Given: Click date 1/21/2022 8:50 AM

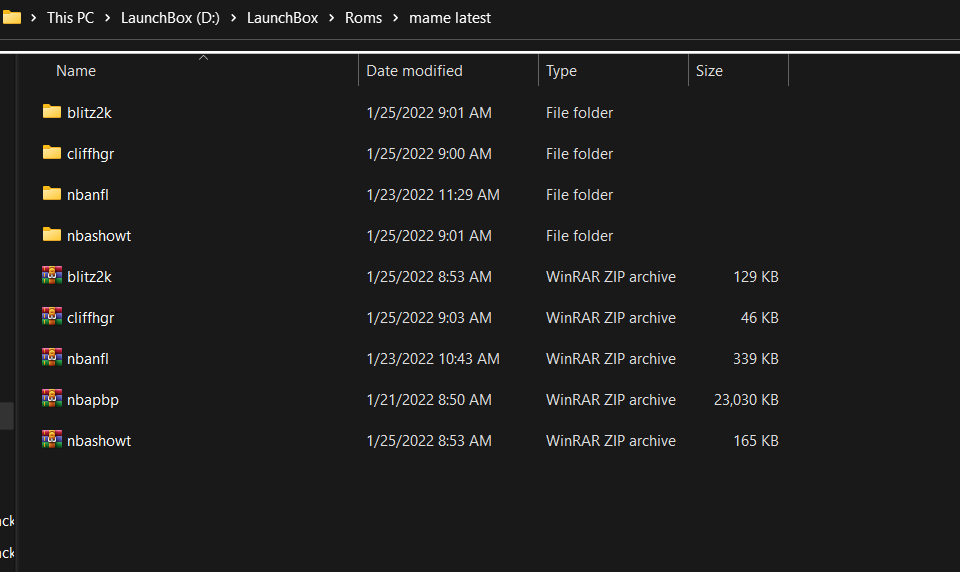Looking at the screenshot, I should tap(429, 400).
